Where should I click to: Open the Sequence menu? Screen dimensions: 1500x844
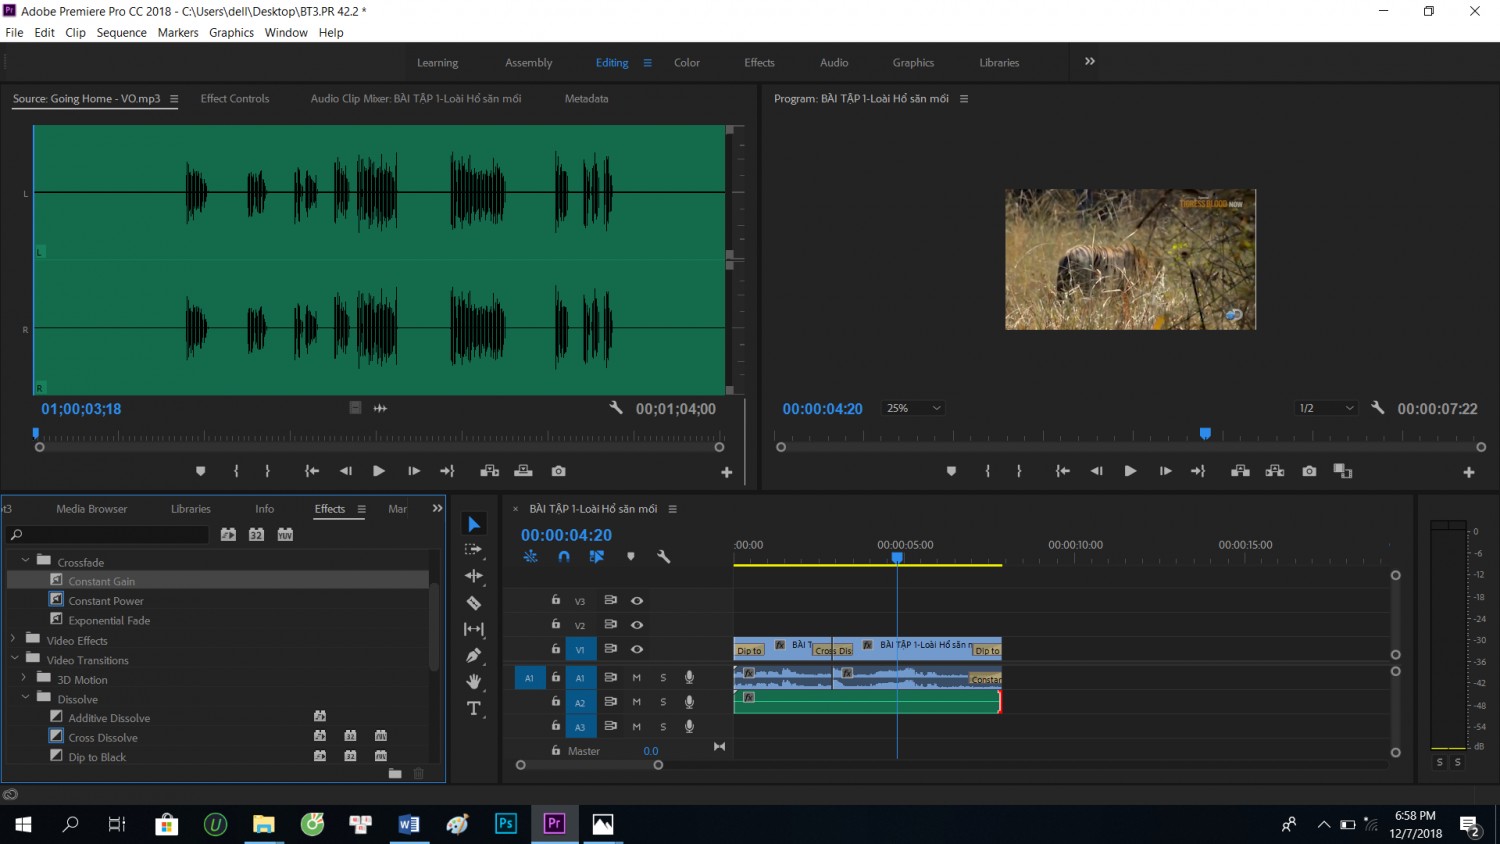[x=121, y=33]
